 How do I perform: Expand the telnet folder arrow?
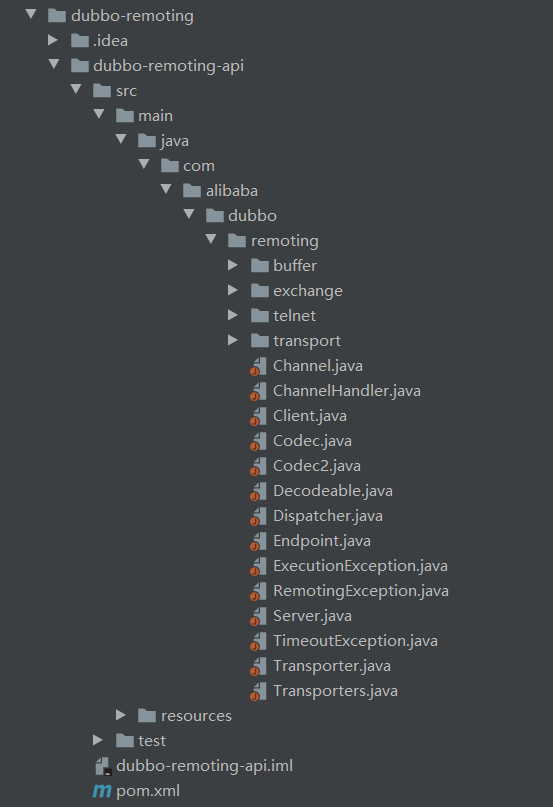(233, 315)
